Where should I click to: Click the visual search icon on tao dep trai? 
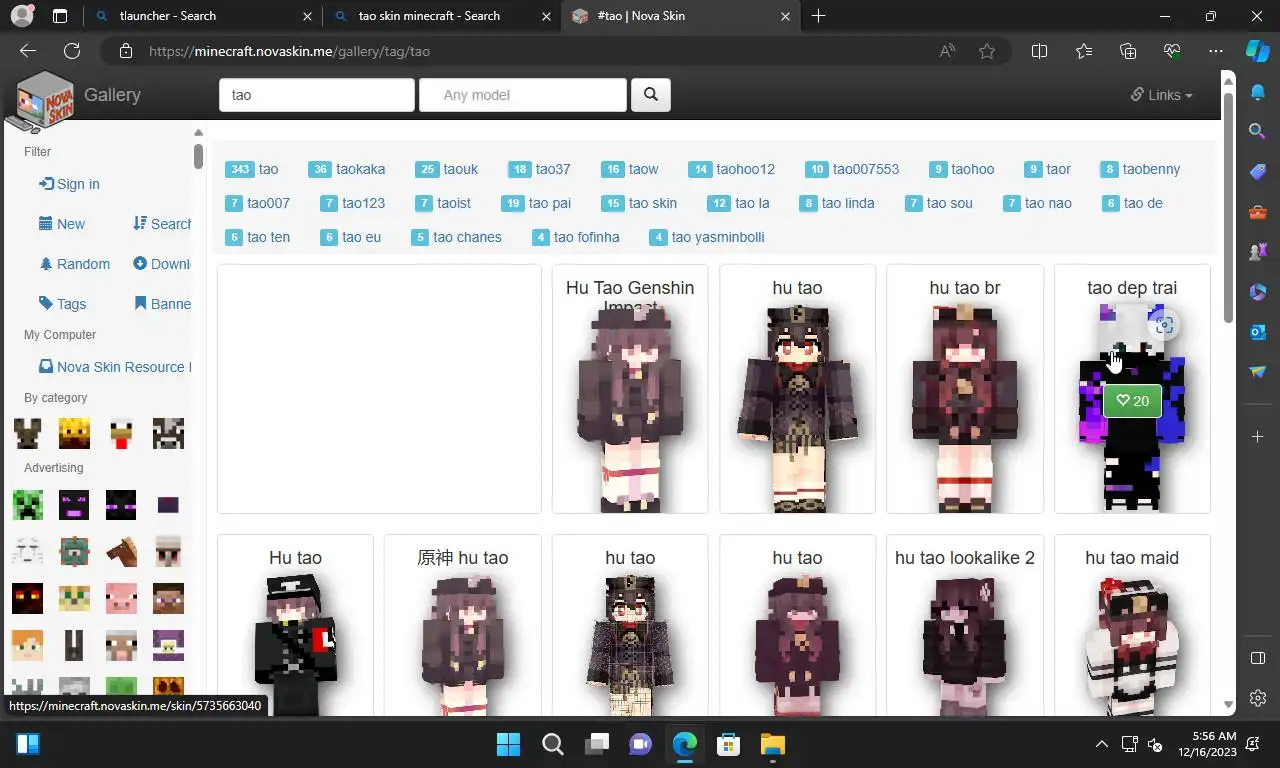pos(1163,325)
